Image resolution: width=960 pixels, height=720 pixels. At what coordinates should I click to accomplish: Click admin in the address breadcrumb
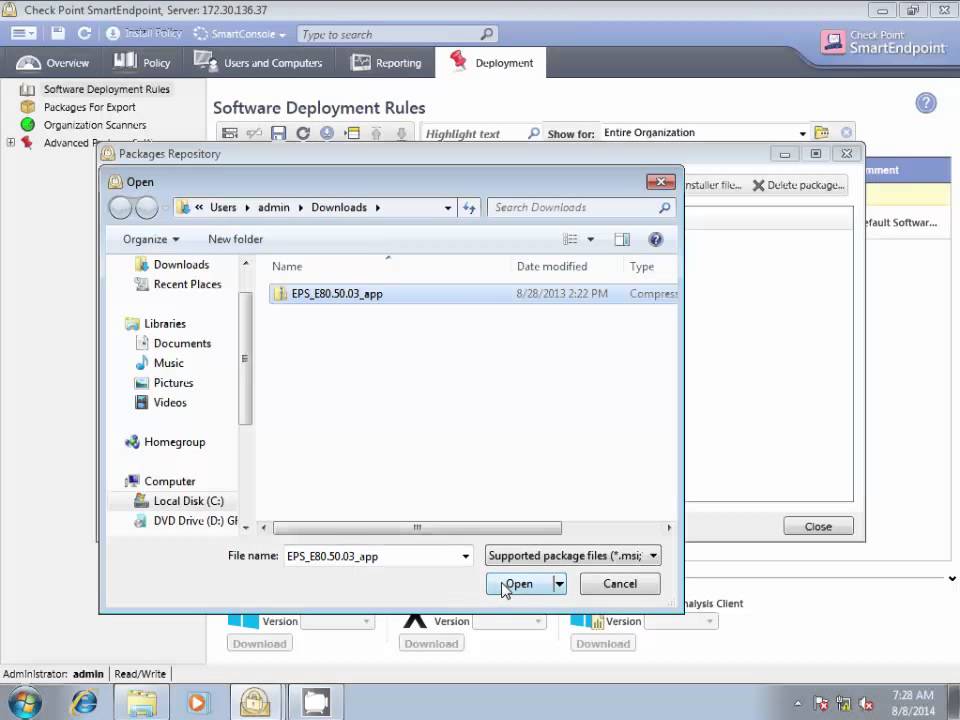274,208
